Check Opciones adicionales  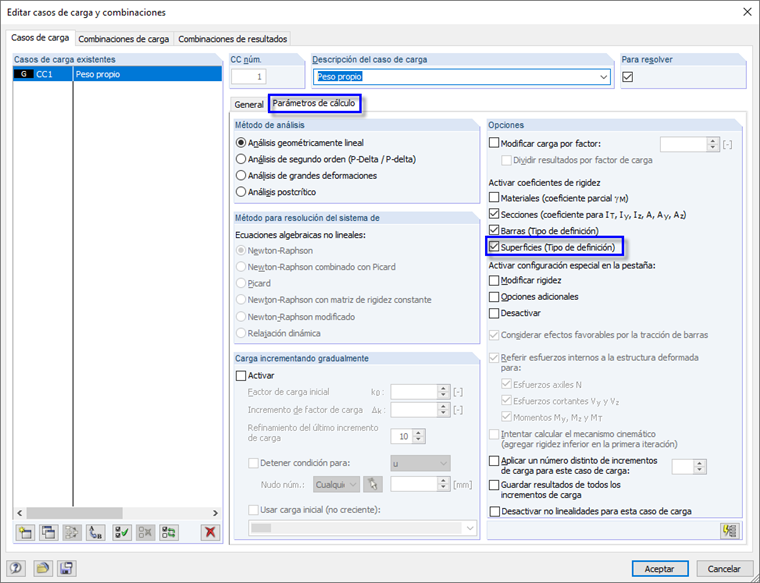(494, 297)
